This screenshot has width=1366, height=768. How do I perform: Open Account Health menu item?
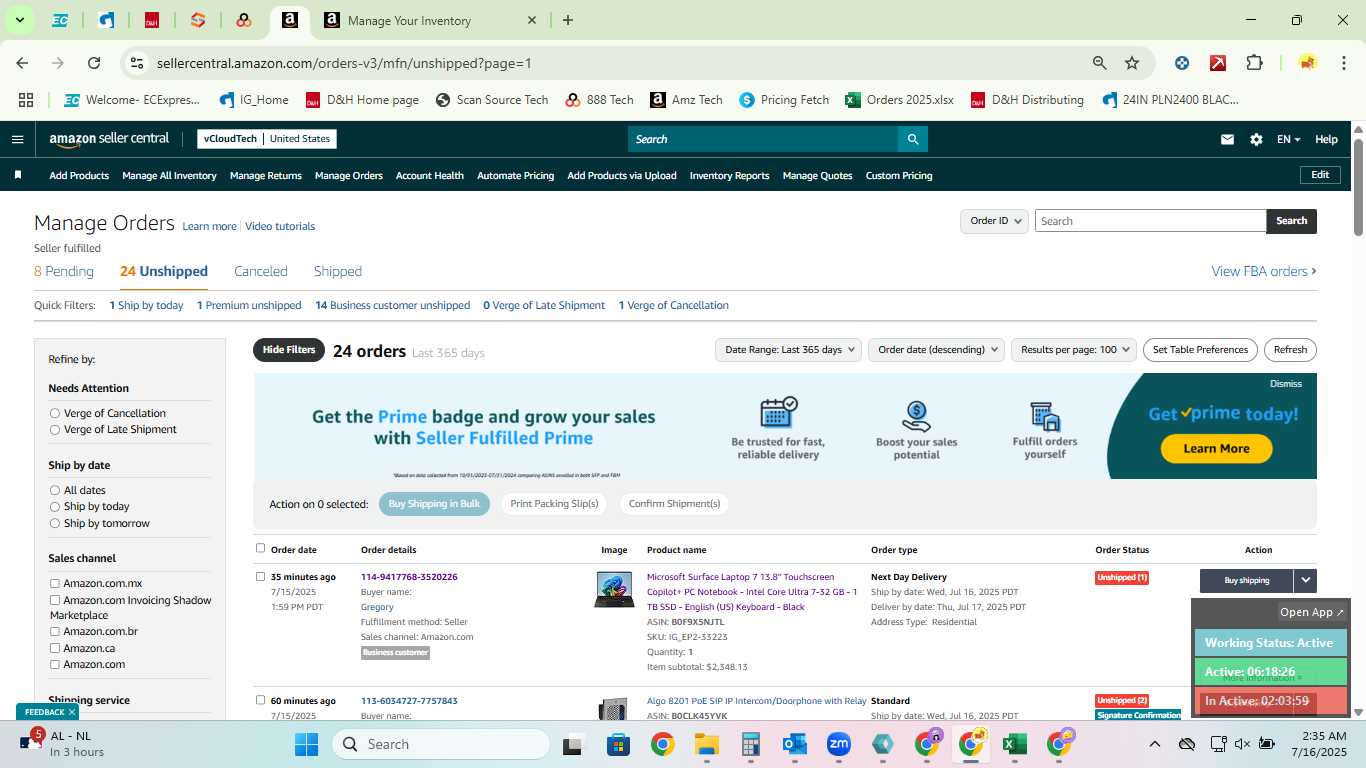pos(430,175)
